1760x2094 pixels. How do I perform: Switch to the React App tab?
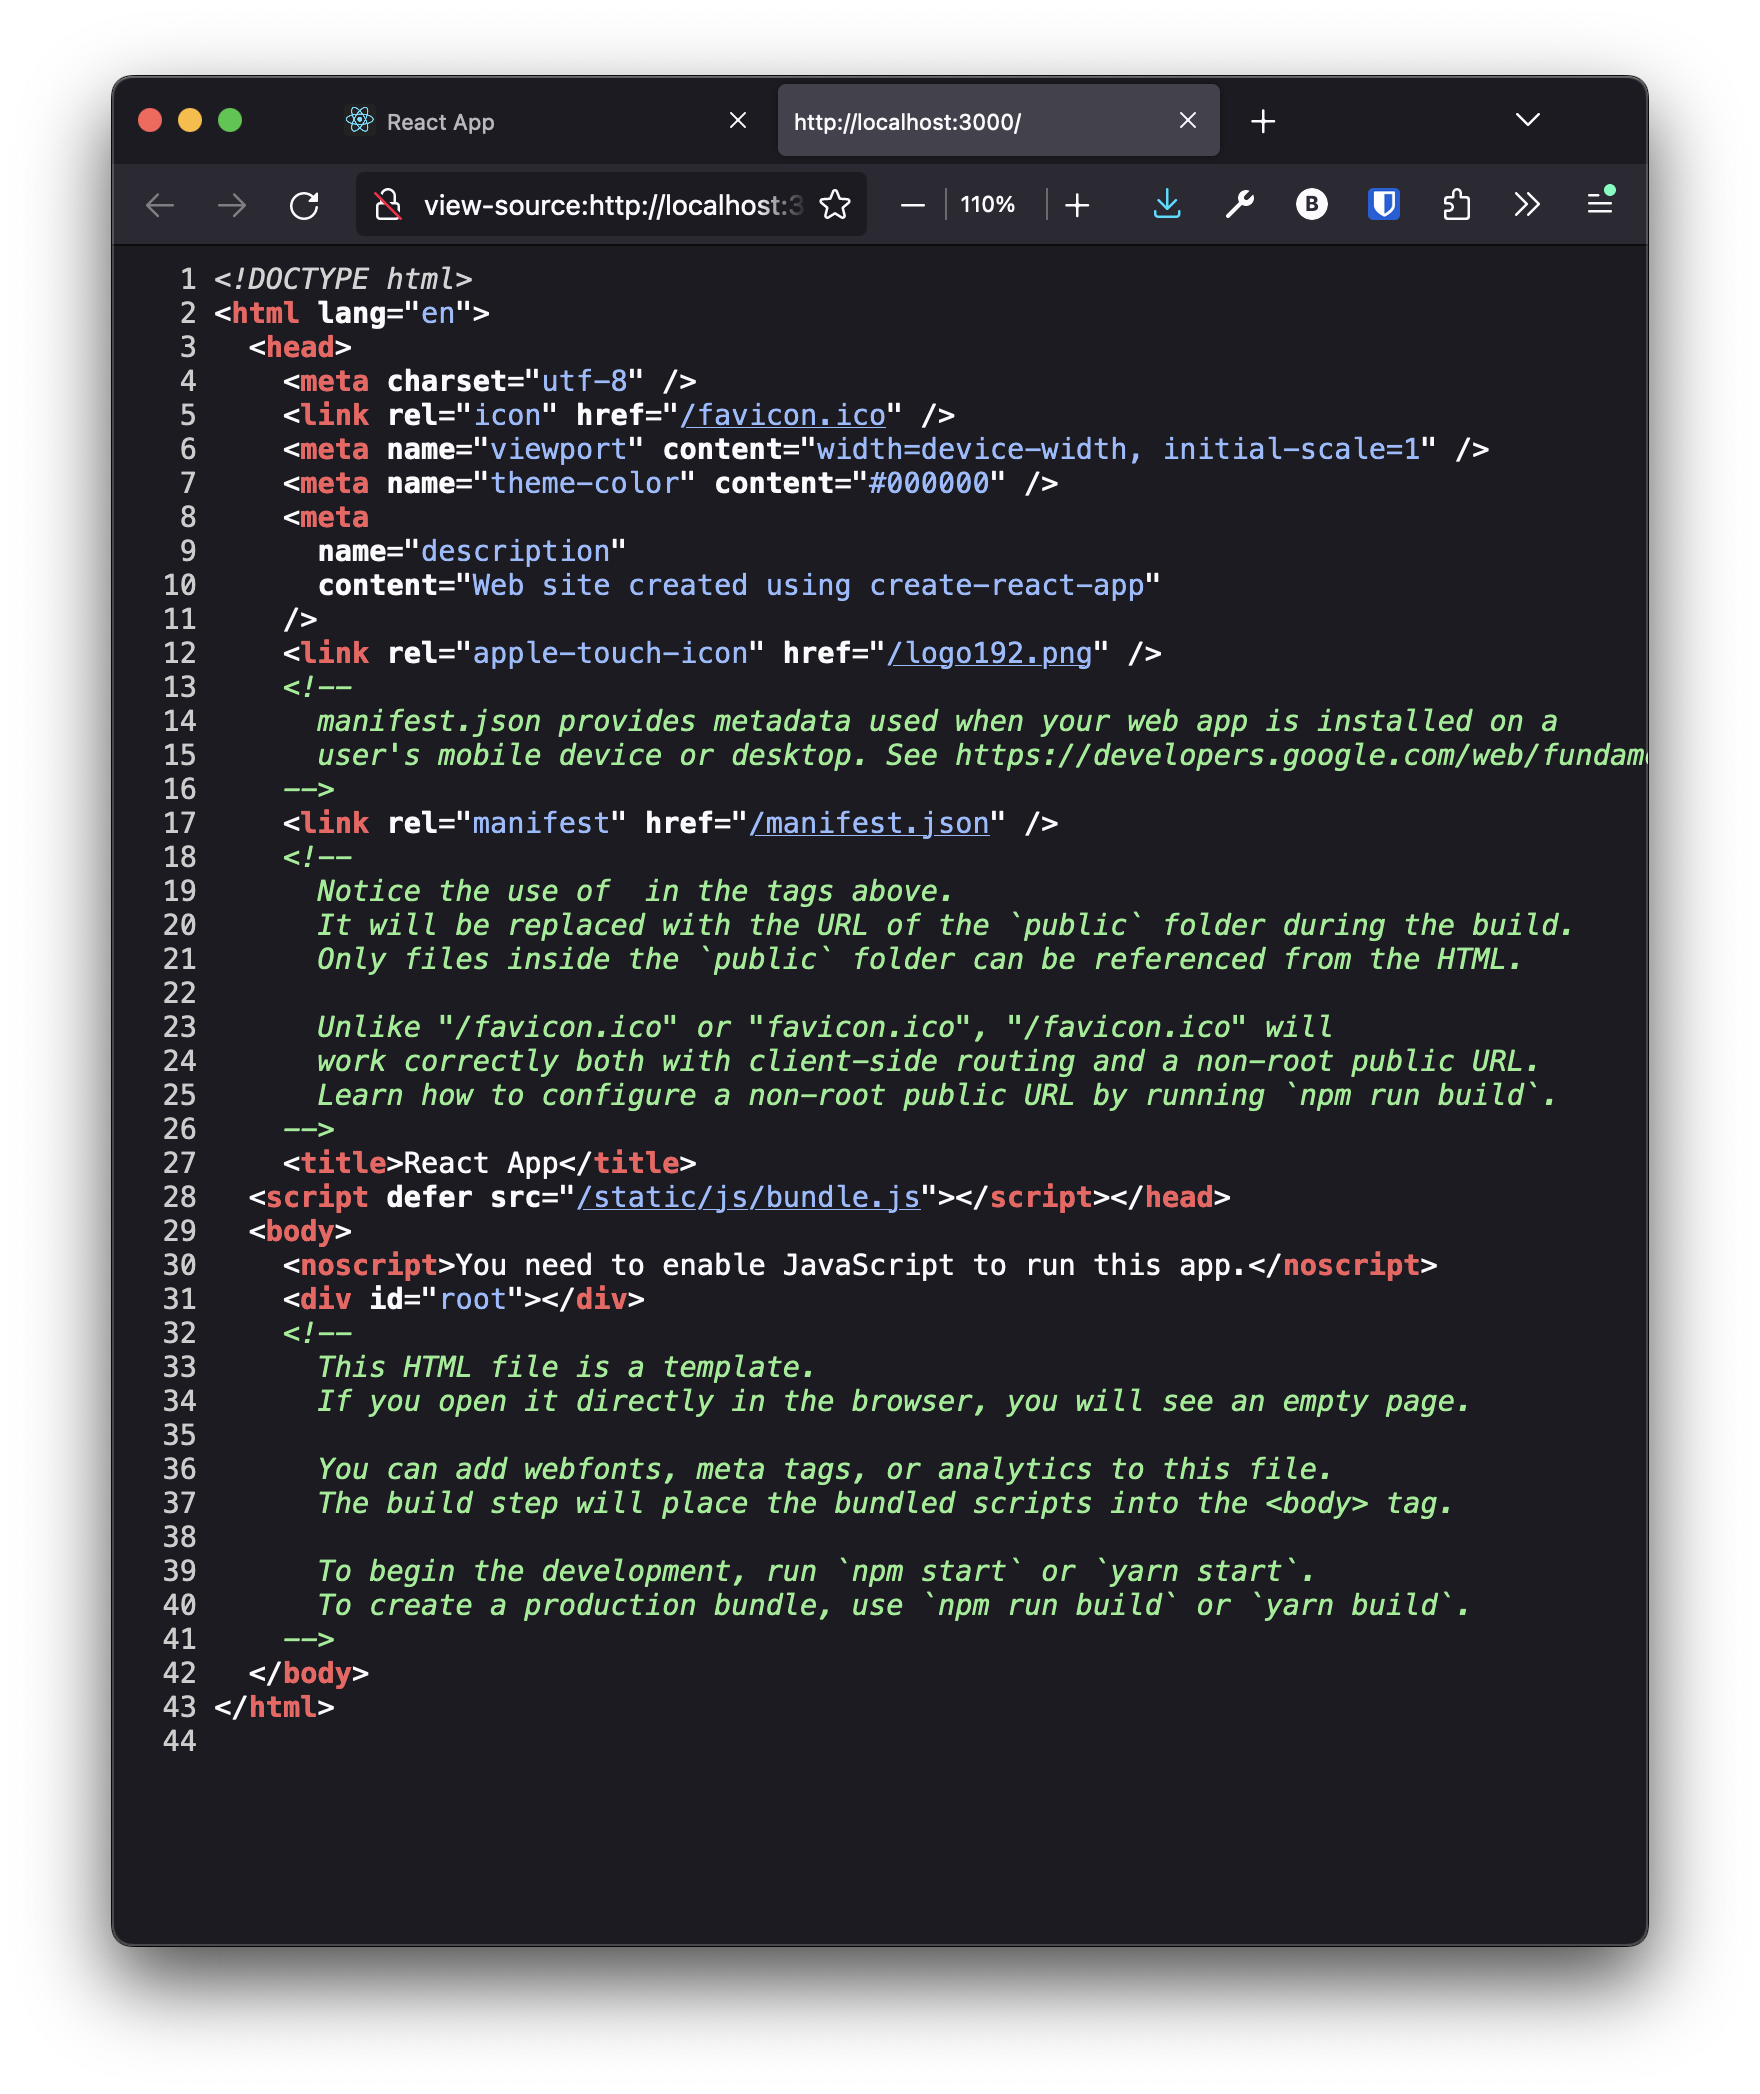(x=440, y=120)
